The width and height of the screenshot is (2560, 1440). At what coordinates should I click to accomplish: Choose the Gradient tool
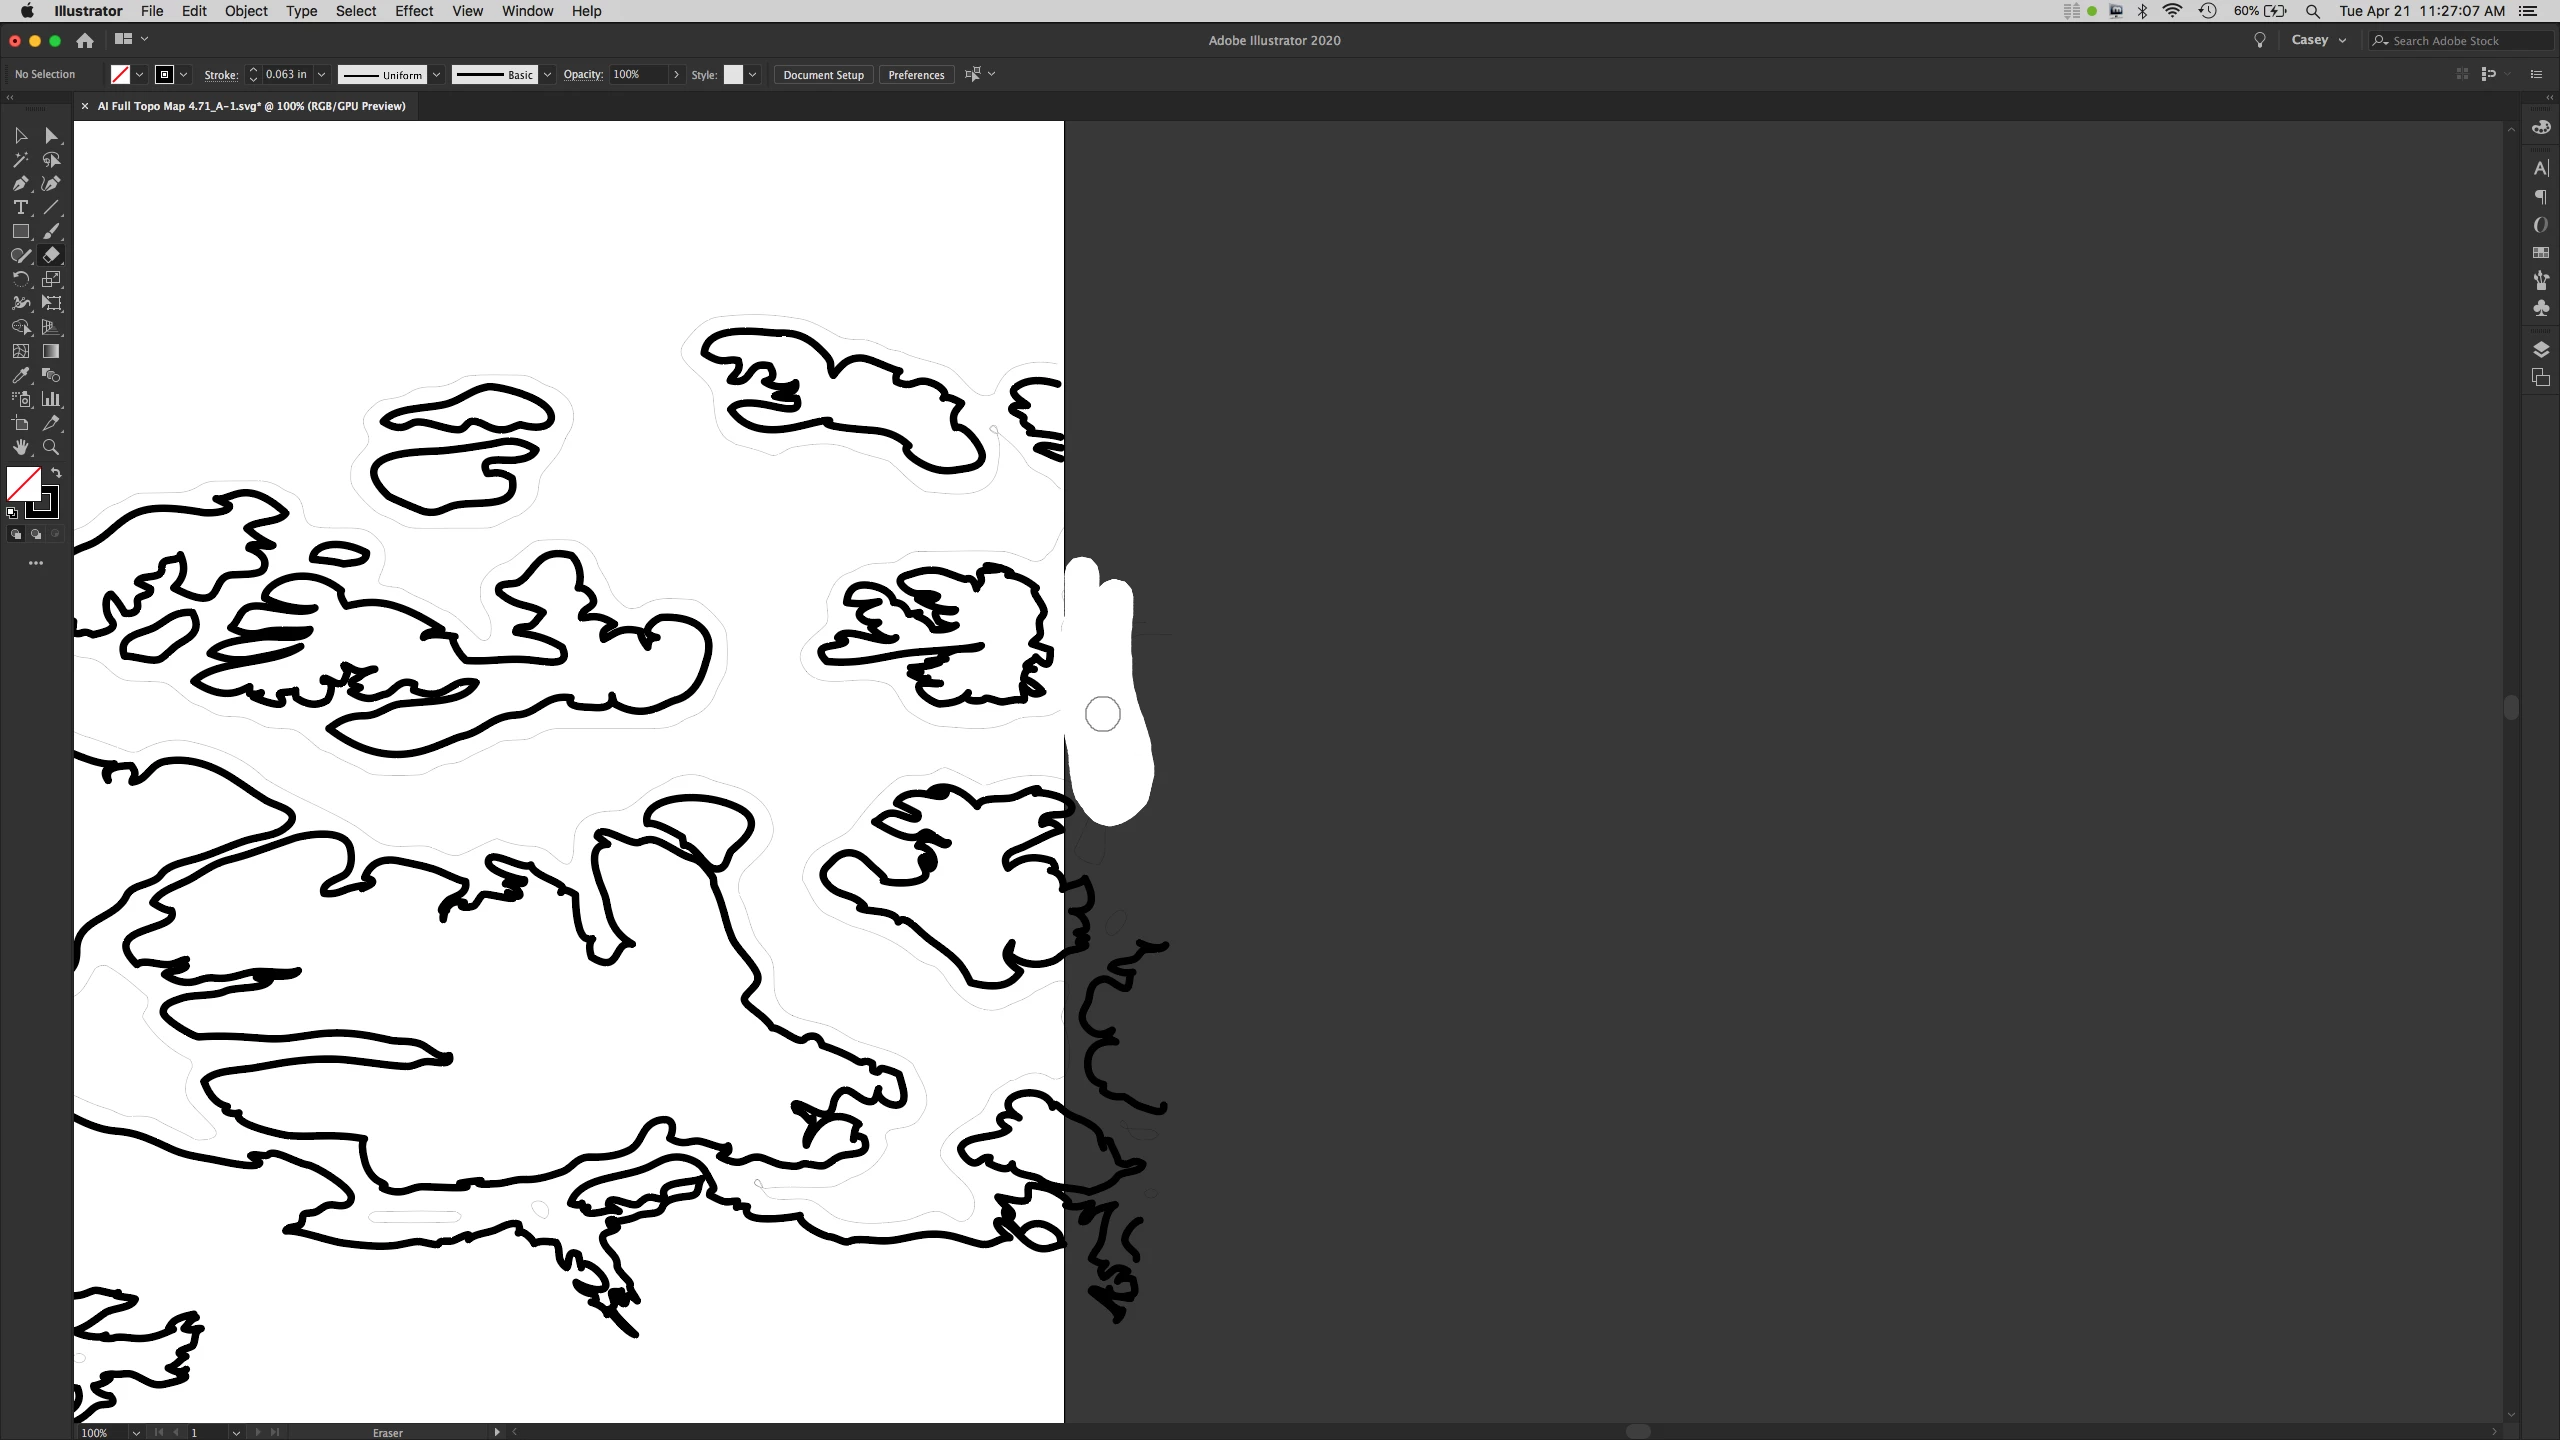(51, 351)
